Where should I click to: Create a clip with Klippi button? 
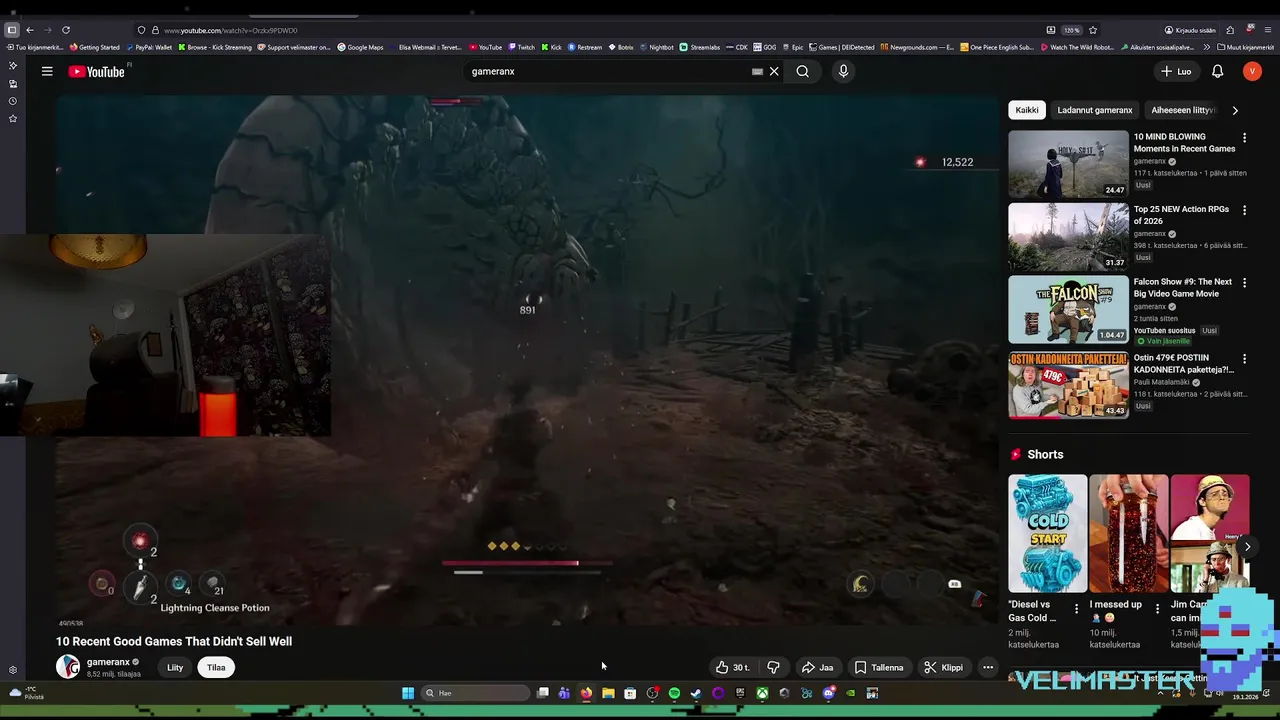[x=943, y=667]
